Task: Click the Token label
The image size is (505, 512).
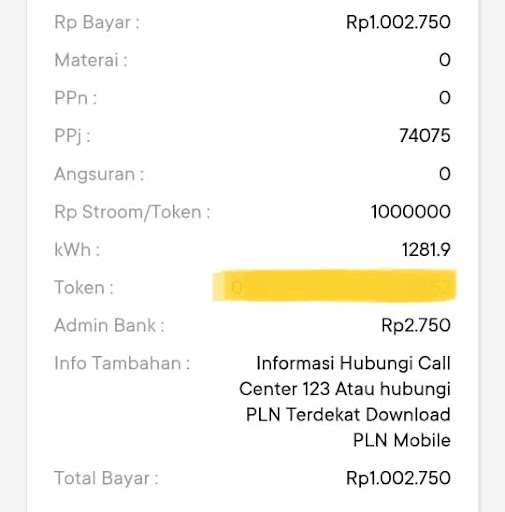Action: [x=84, y=288]
